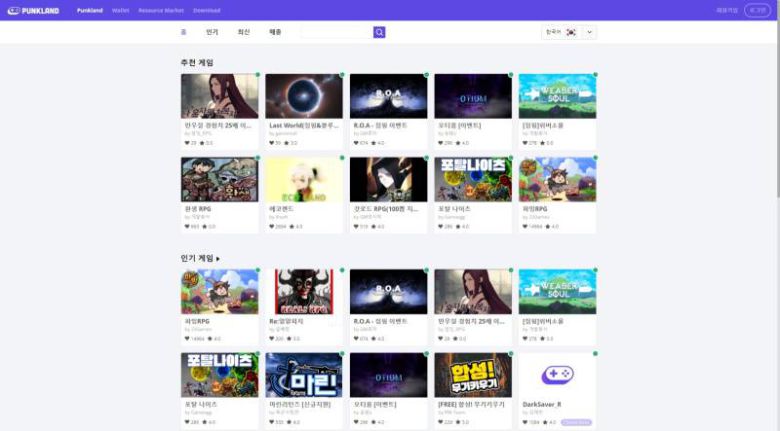Click the South Korea flag icon
This screenshot has height=431, width=780.
[x=571, y=32]
